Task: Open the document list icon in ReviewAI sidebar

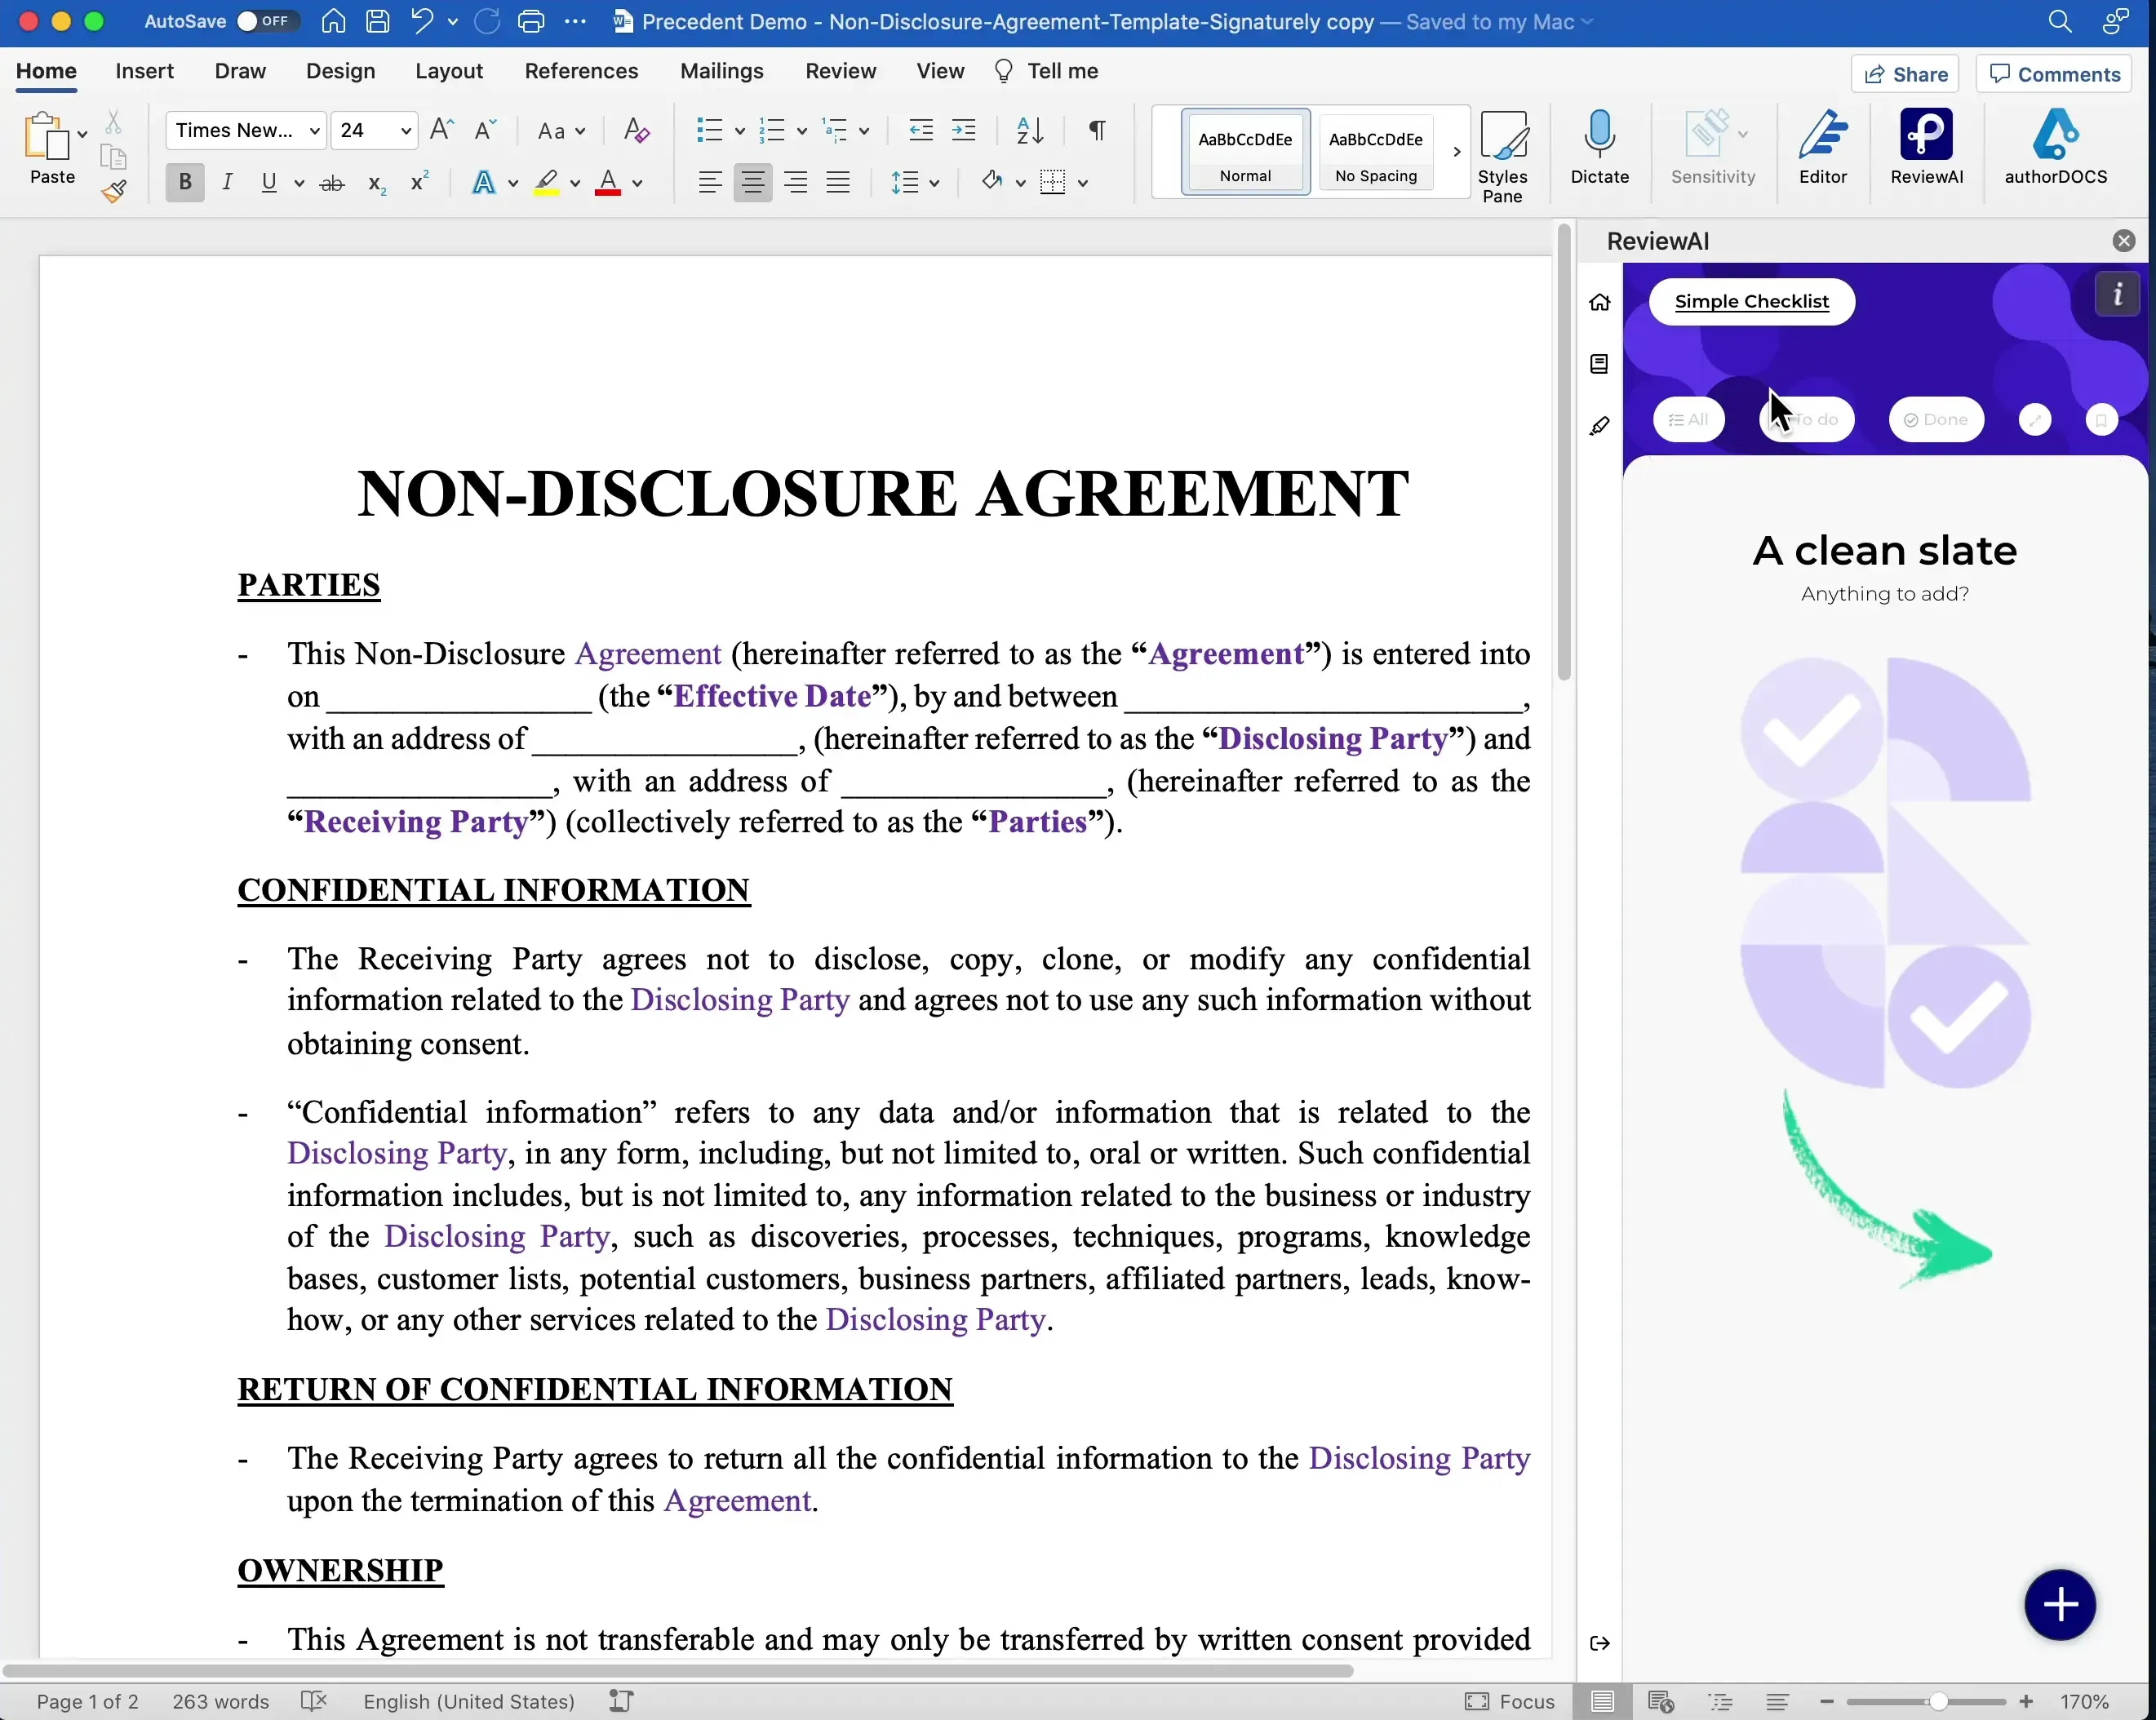Action: click(1599, 364)
